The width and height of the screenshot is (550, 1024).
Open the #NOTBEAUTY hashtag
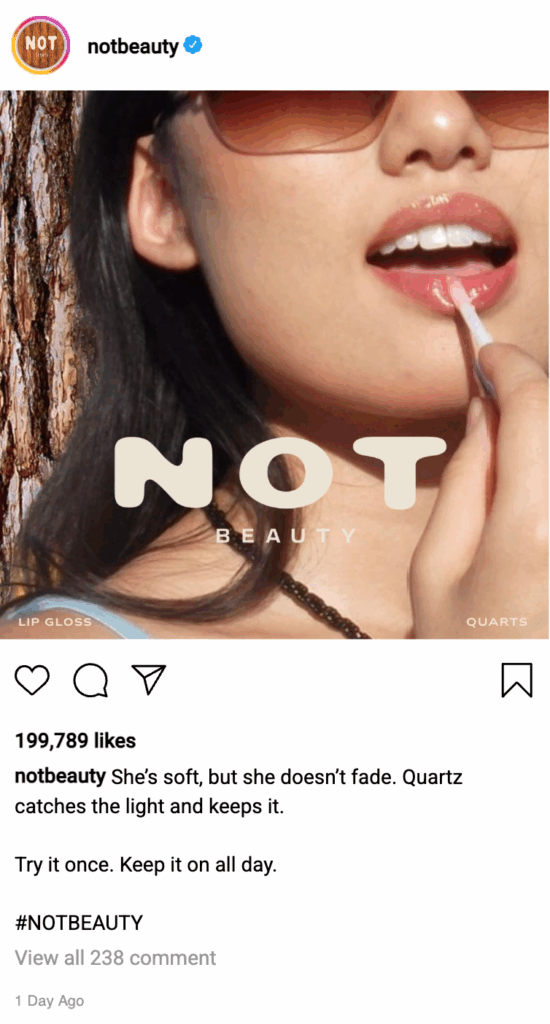tap(78, 923)
